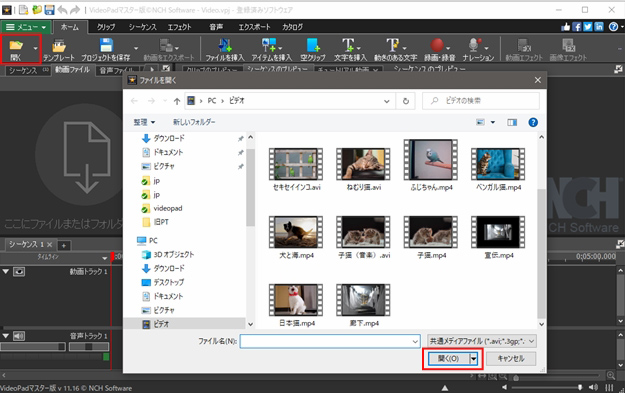625x393 pixels.
Task: Expand the 開く button dropdown arrow in toolbar
Action: coord(35,49)
